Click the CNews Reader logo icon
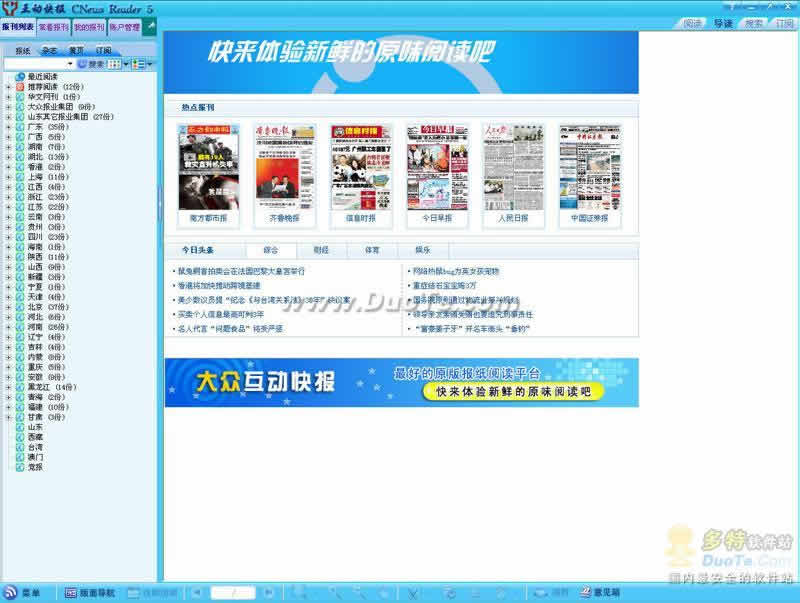The height and width of the screenshot is (603, 800). click(x=9, y=9)
